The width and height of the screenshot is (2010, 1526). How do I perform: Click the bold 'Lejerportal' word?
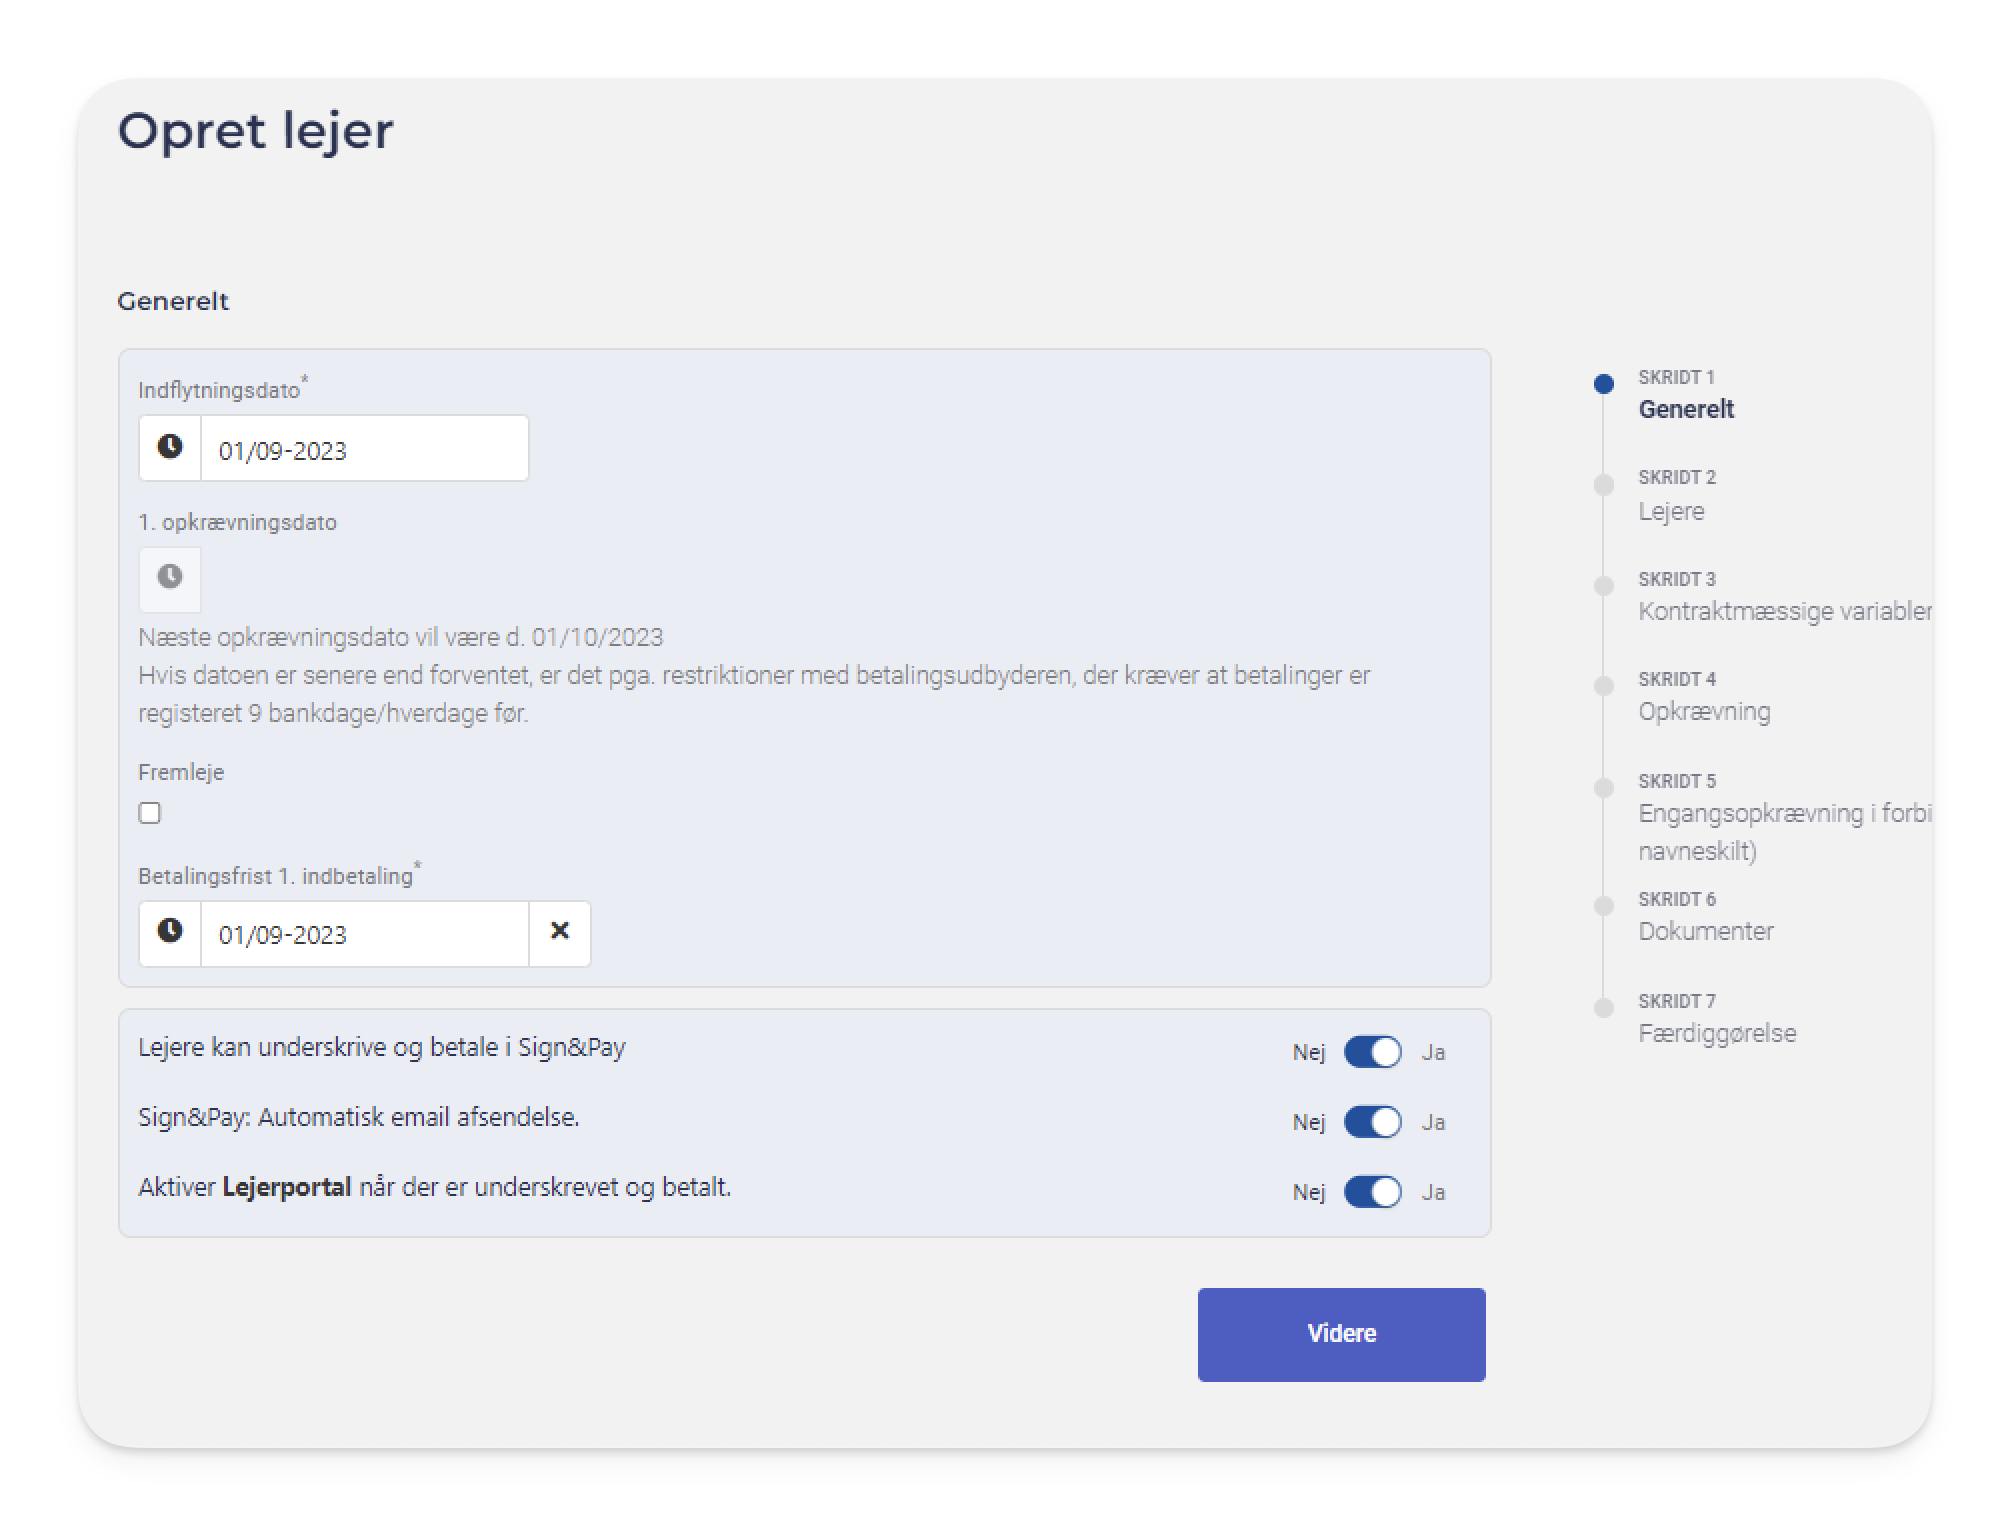pos(287,1187)
